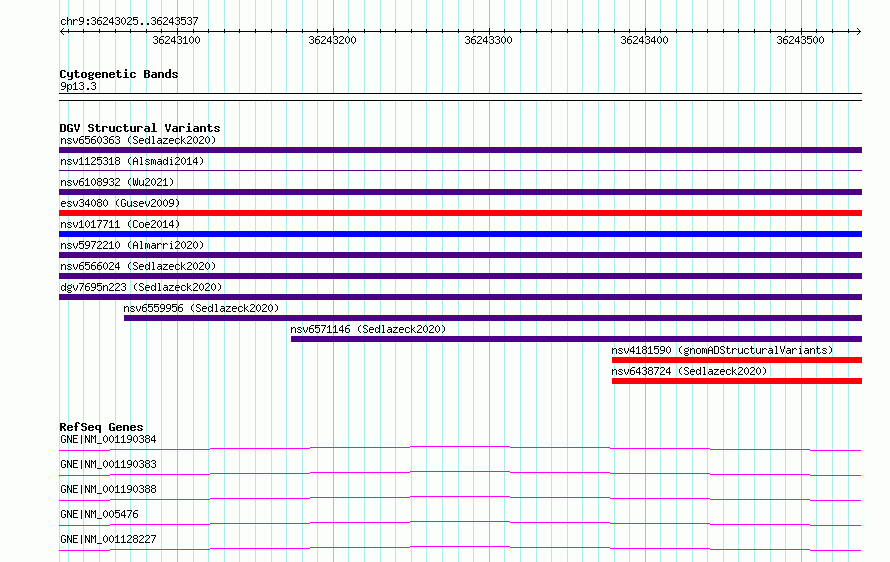Click the red bar of nsv6438724
Screen dimensions: 890x562
pos(737,381)
